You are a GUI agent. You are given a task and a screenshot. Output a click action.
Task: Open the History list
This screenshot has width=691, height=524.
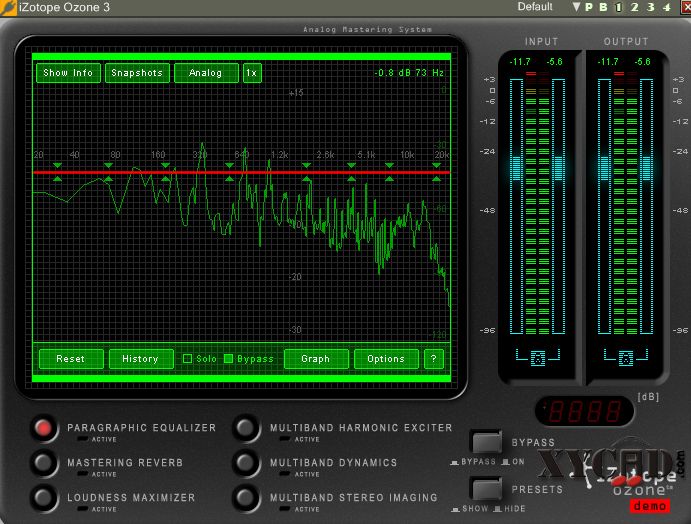pyautogui.click(x=141, y=359)
